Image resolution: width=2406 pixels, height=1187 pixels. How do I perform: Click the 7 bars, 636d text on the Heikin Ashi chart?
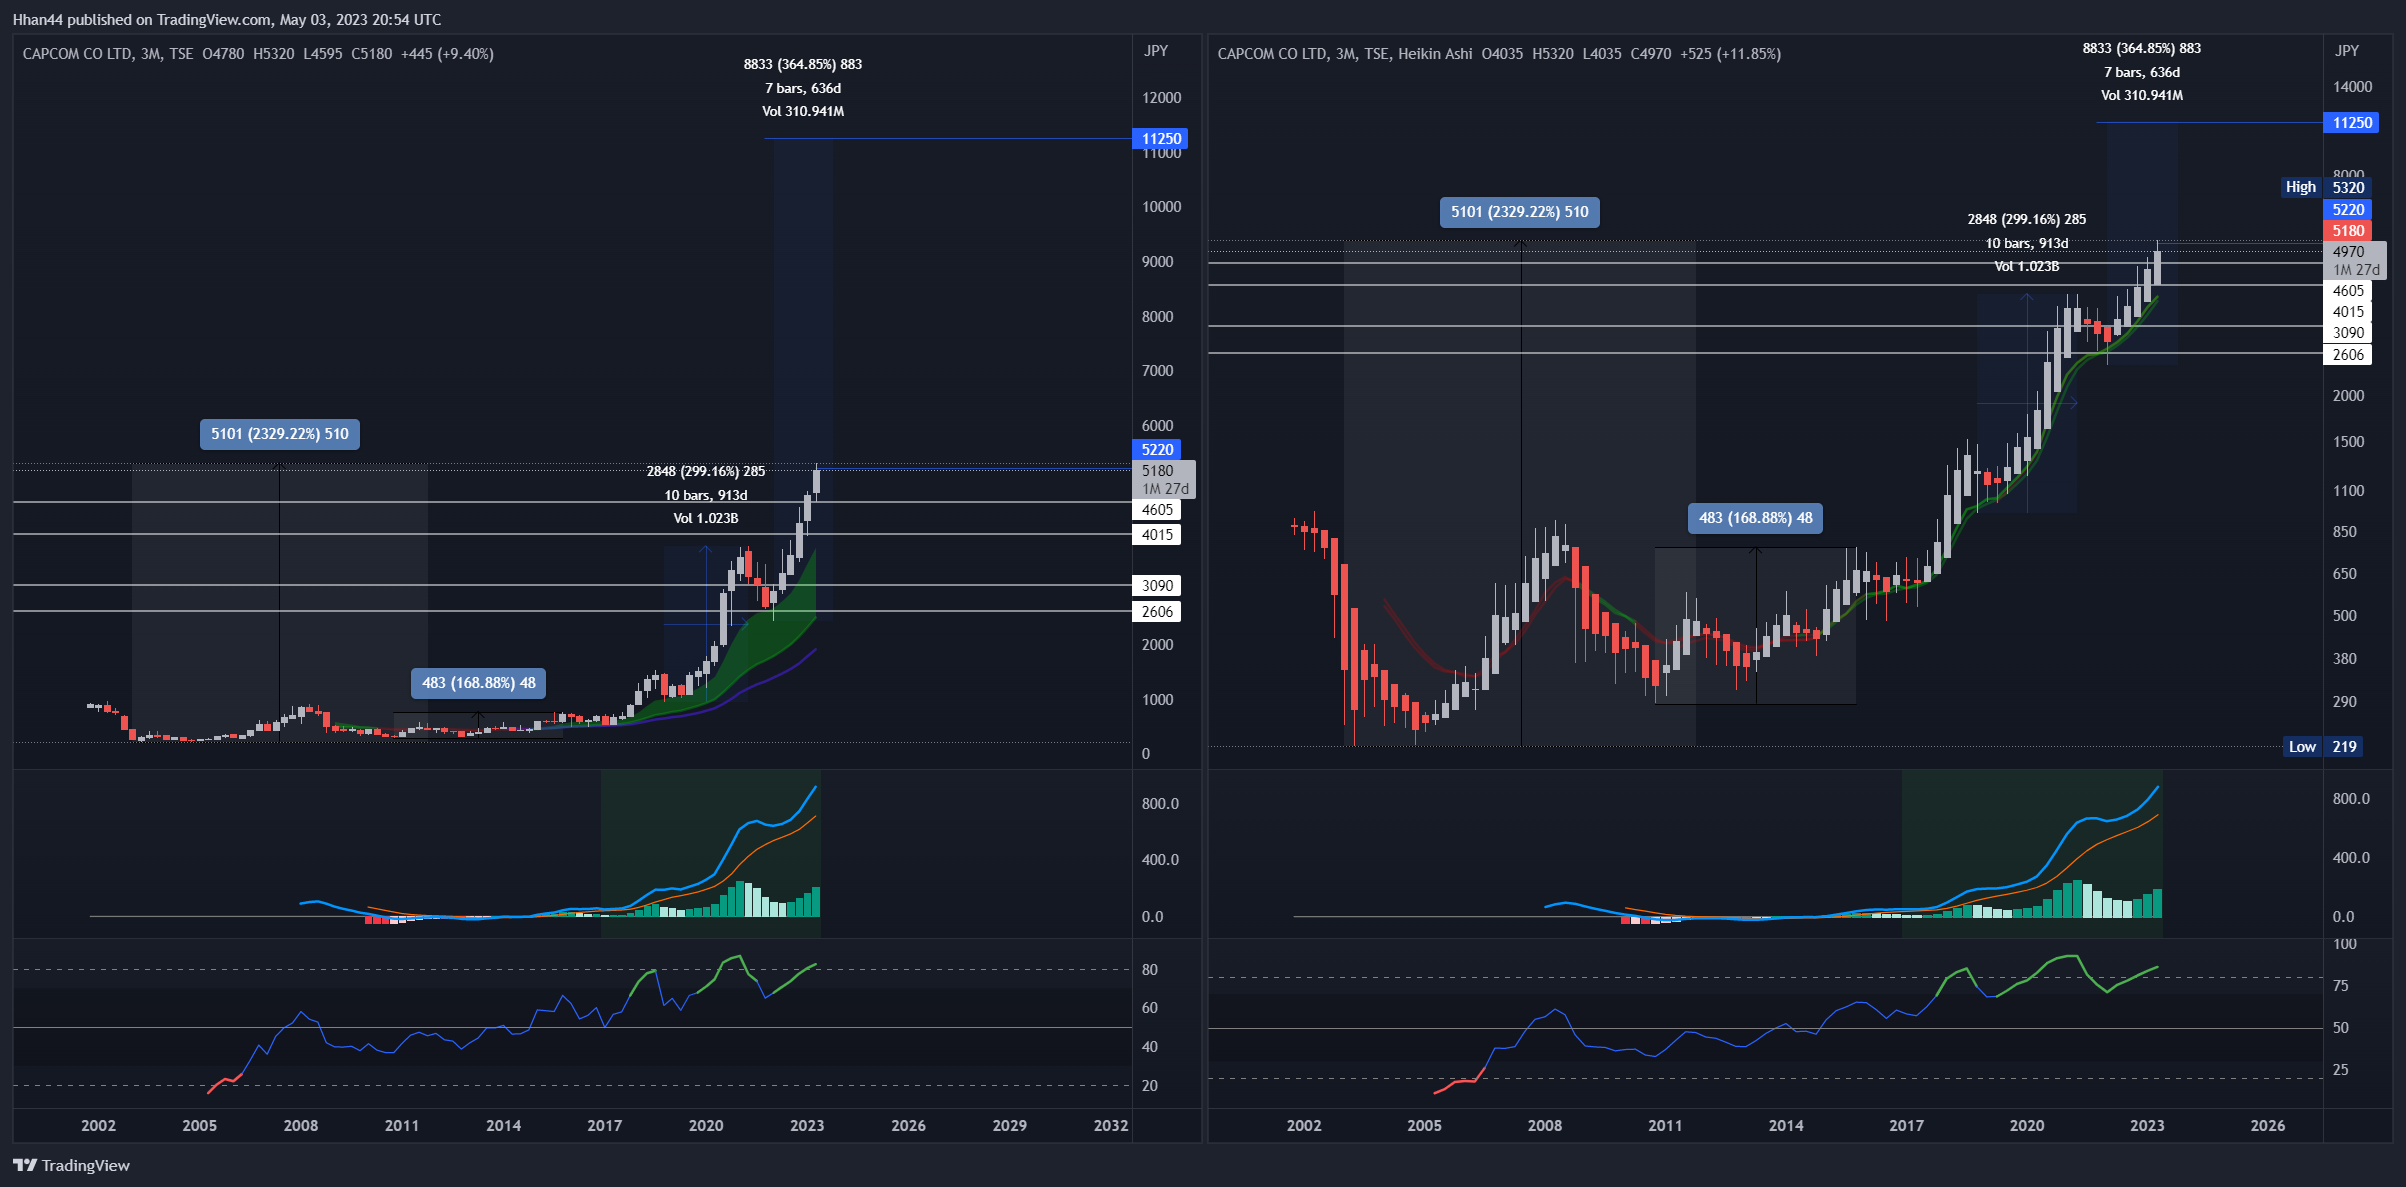[2142, 72]
